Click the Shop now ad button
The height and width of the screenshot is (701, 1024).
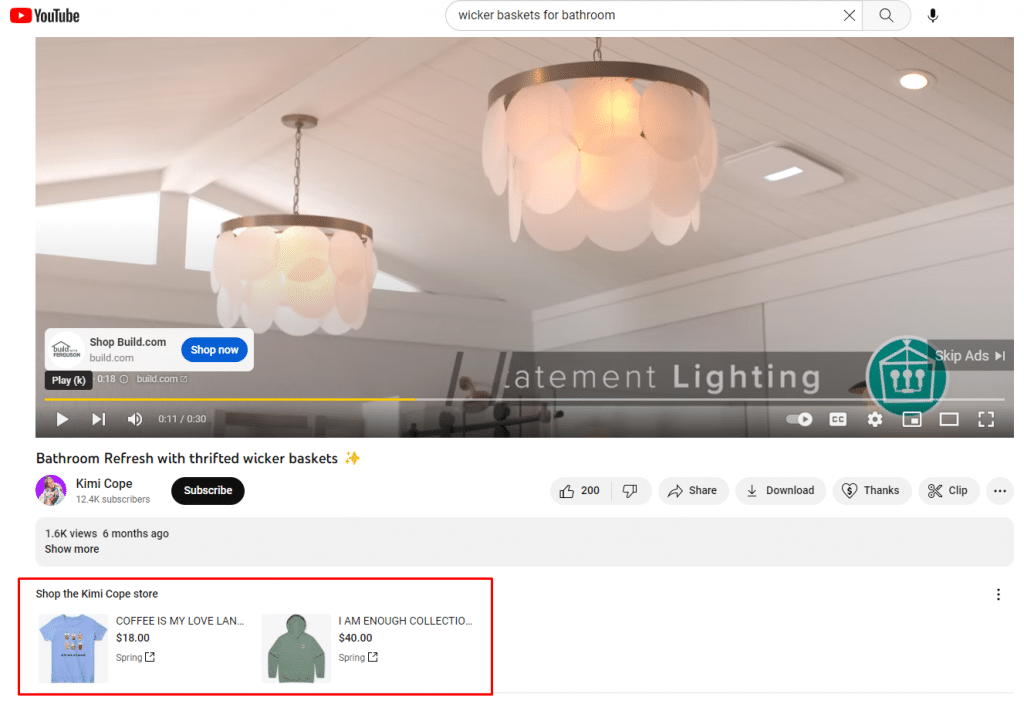215,350
